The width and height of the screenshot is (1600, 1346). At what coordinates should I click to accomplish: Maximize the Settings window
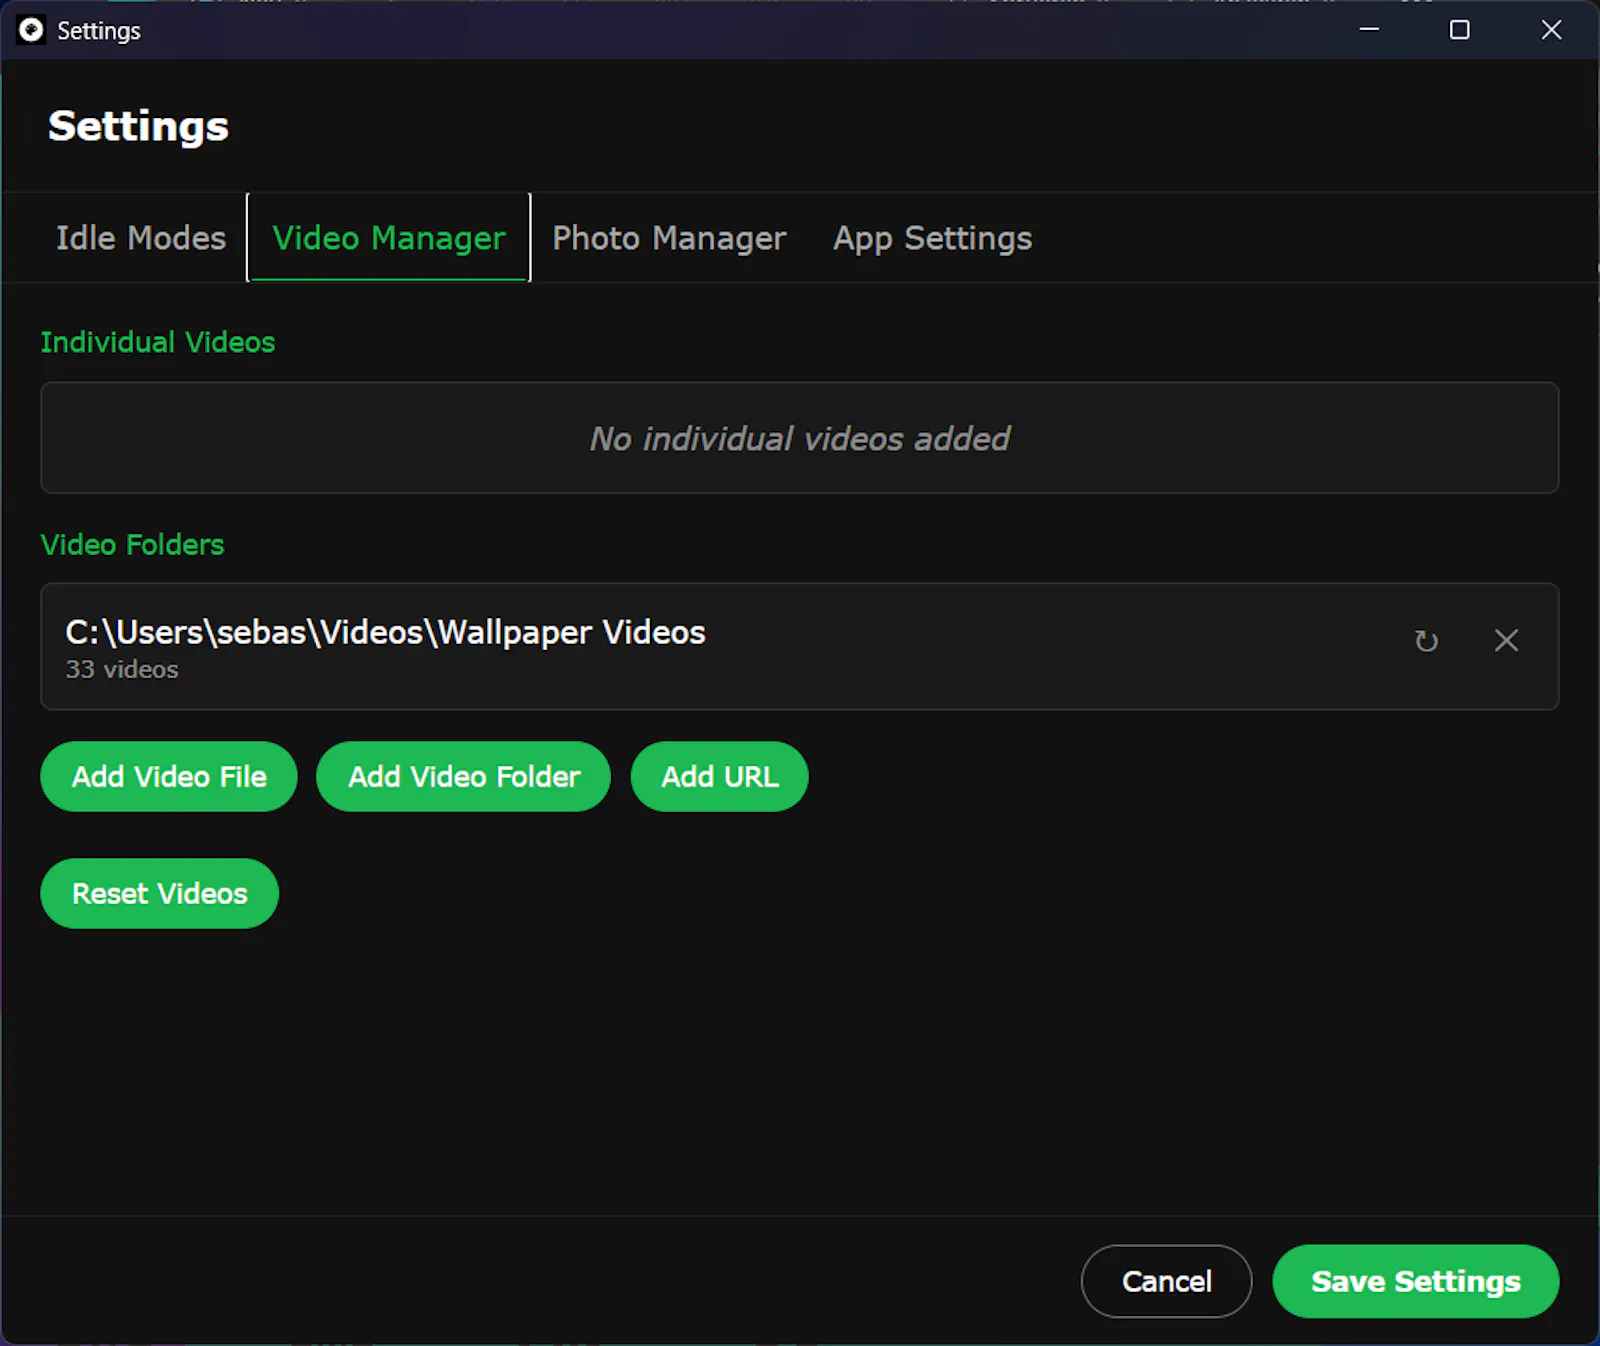[x=1460, y=30]
